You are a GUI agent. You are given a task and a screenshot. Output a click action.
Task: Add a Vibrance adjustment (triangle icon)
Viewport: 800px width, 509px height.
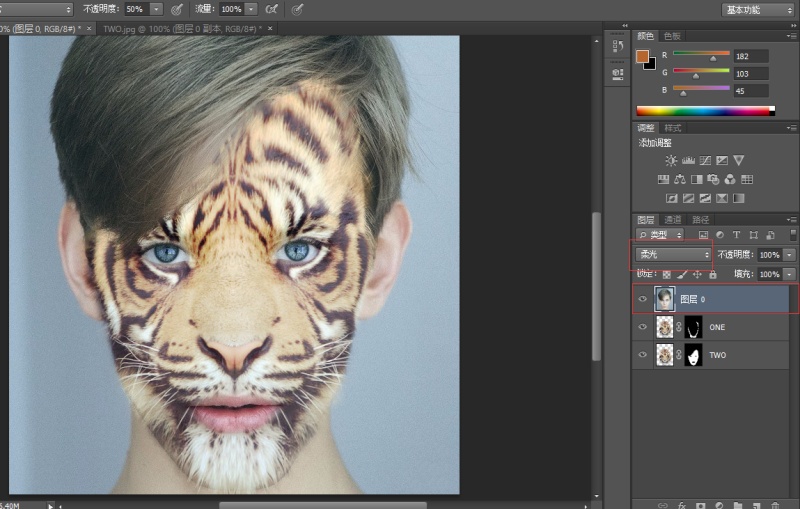pos(738,161)
